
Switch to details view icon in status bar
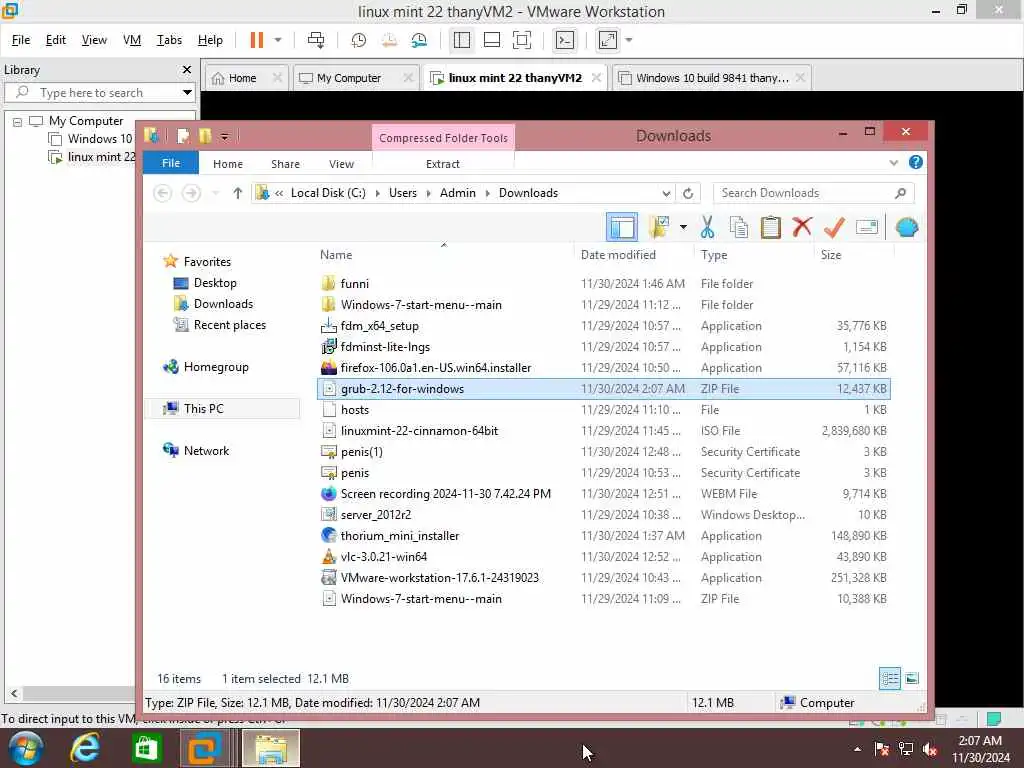pyautogui.click(x=889, y=679)
